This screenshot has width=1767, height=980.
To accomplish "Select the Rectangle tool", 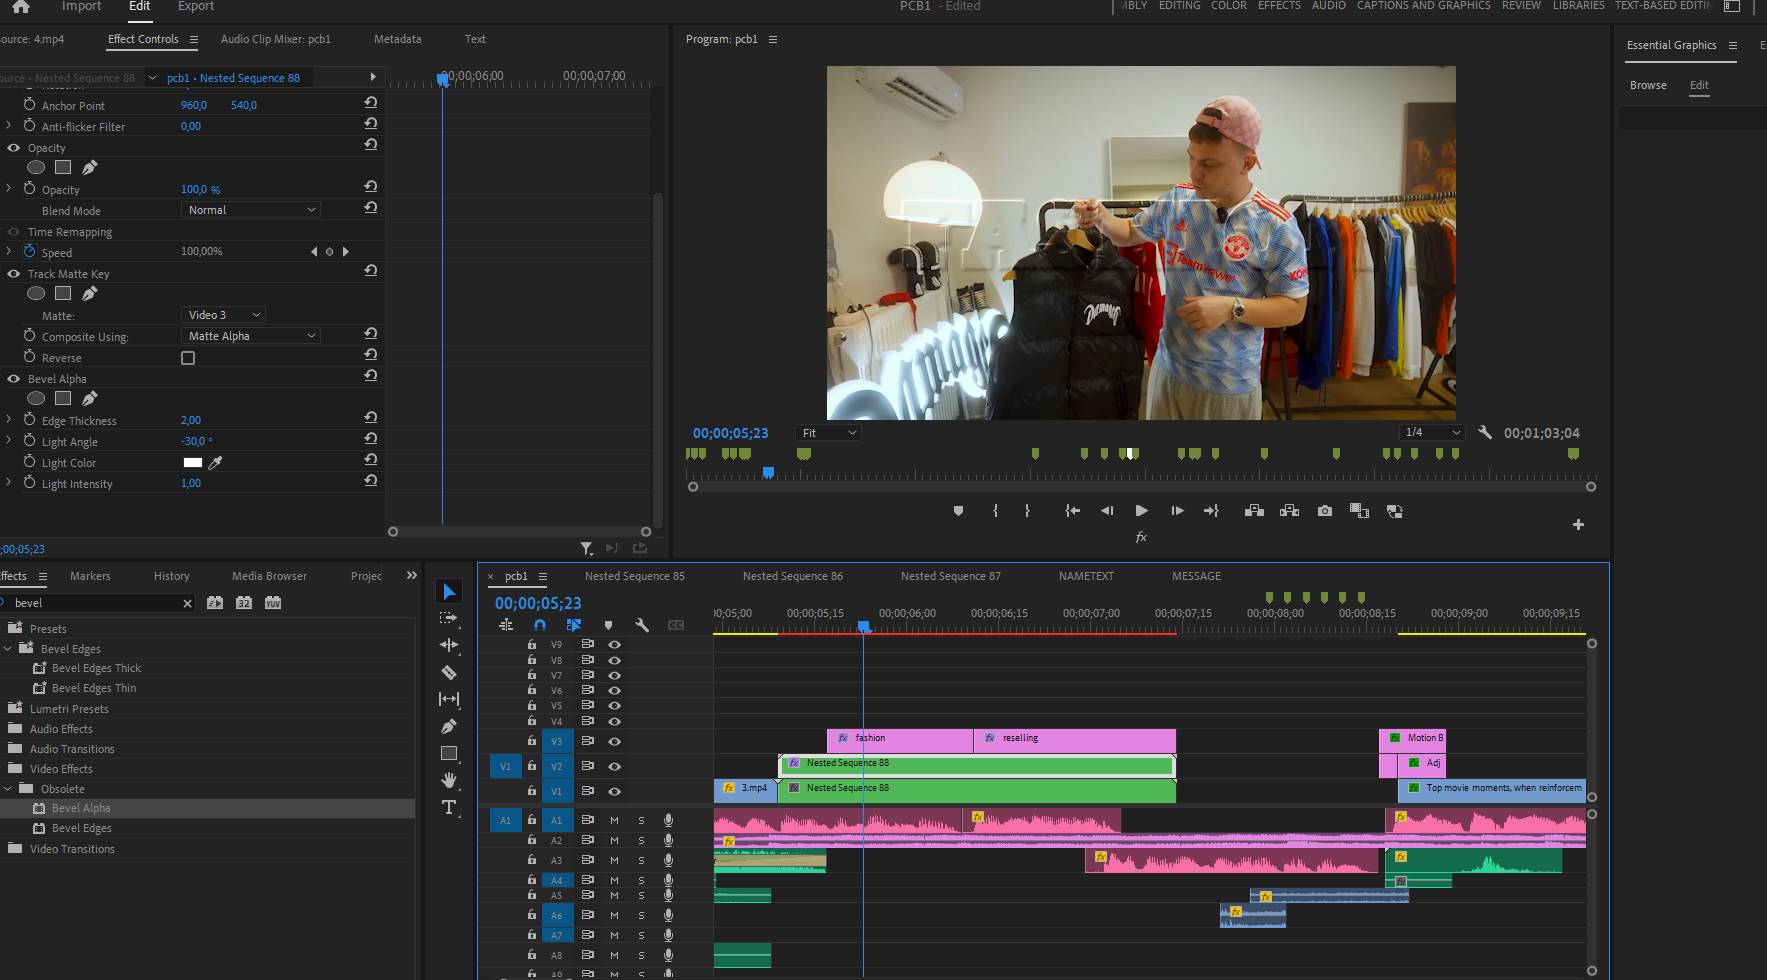I will click(449, 753).
